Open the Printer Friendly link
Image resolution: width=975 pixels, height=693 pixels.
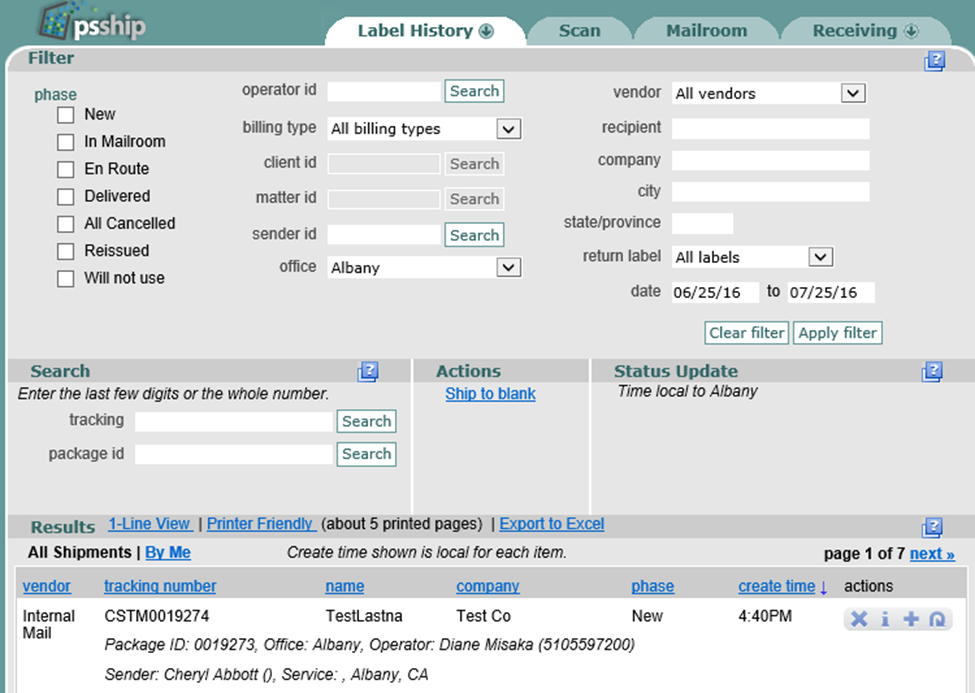pyautogui.click(x=261, y=524)
